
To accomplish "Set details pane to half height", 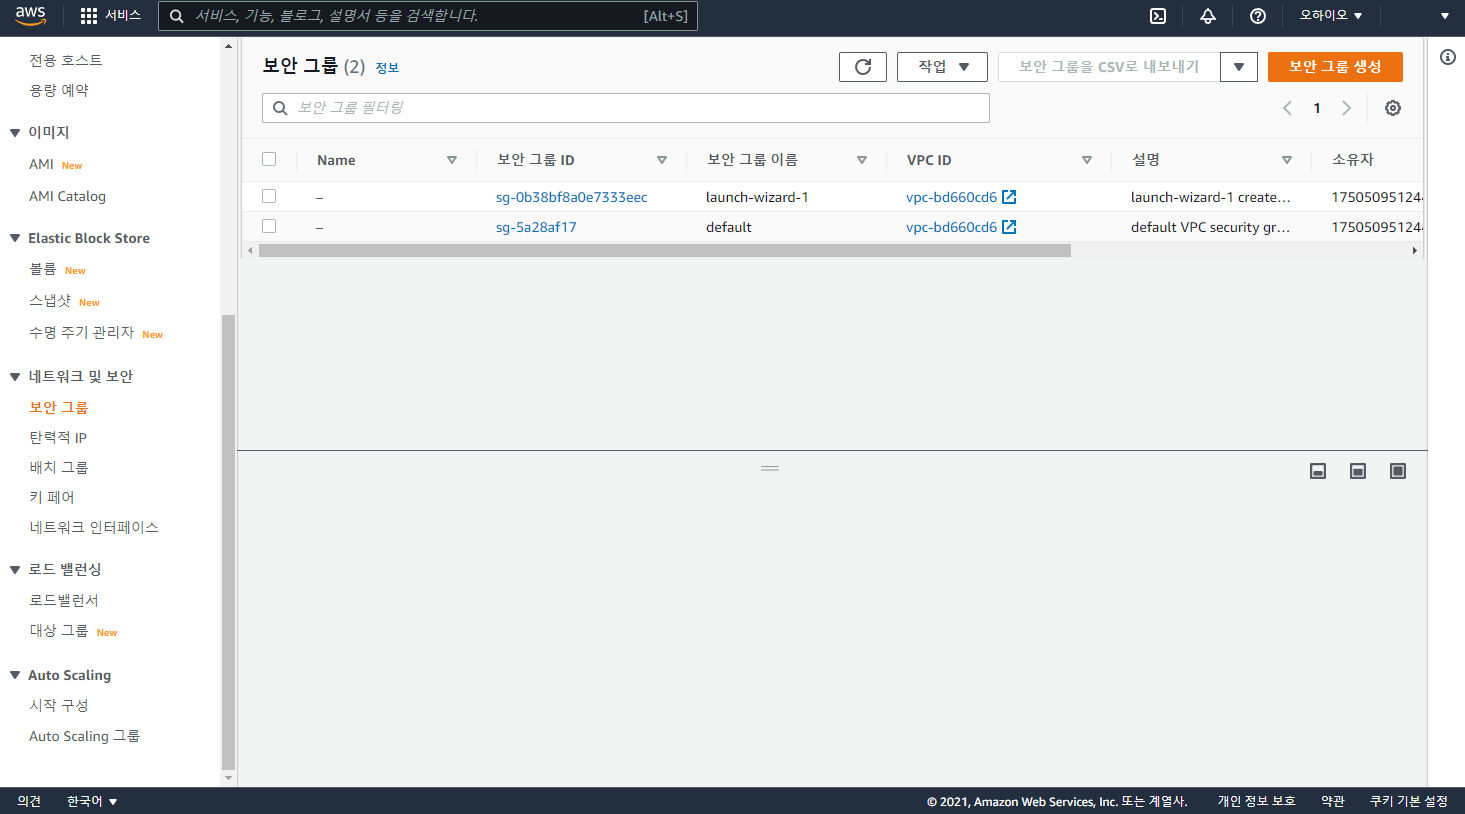I will [x=1358, y=471].
